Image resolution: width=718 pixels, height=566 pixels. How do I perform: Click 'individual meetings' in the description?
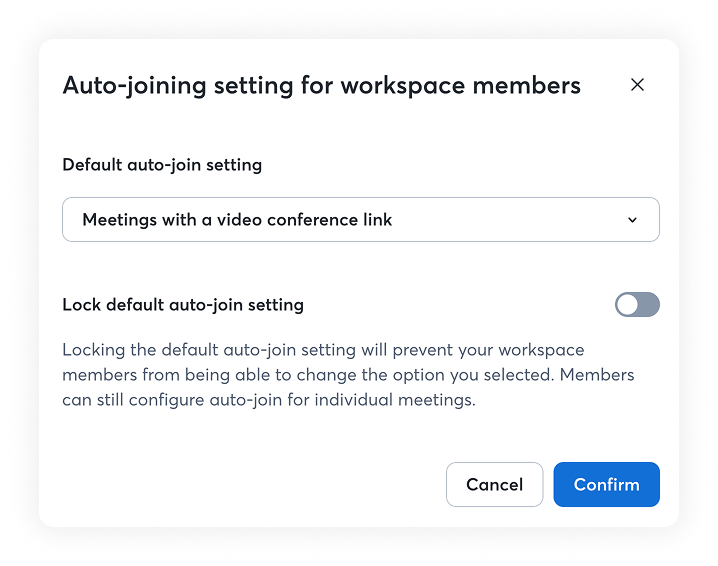[x=394, y=400]
